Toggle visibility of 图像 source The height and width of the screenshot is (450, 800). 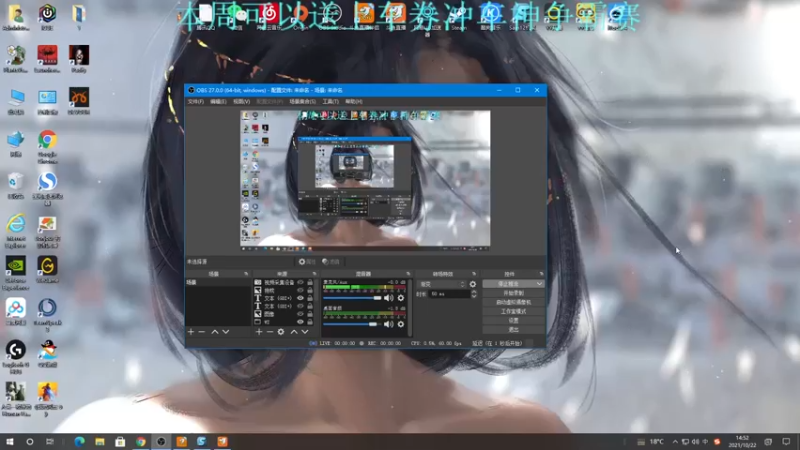point(300,314)
